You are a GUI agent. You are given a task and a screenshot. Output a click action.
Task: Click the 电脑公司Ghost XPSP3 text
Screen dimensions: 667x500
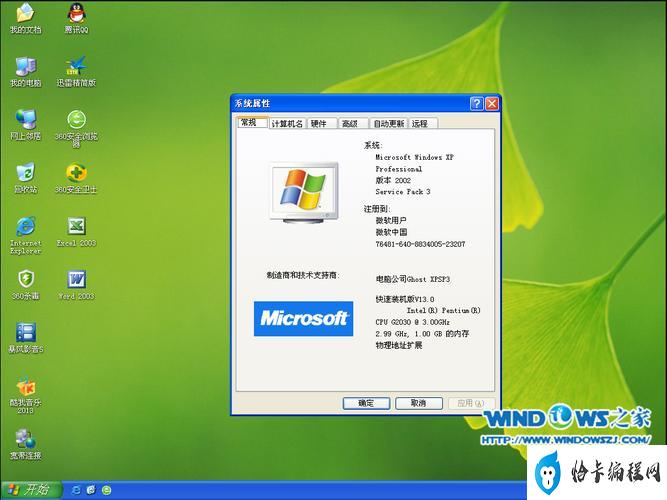[413, 279]
